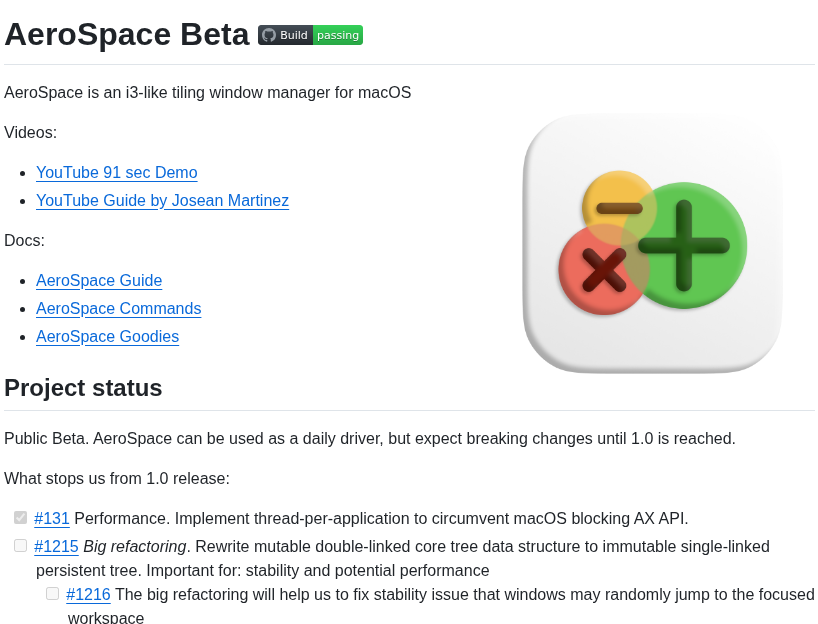Click 'What stops us from 1.0 release:' text
This screenshot has width=818, height=624.
[x=117, y=478]
